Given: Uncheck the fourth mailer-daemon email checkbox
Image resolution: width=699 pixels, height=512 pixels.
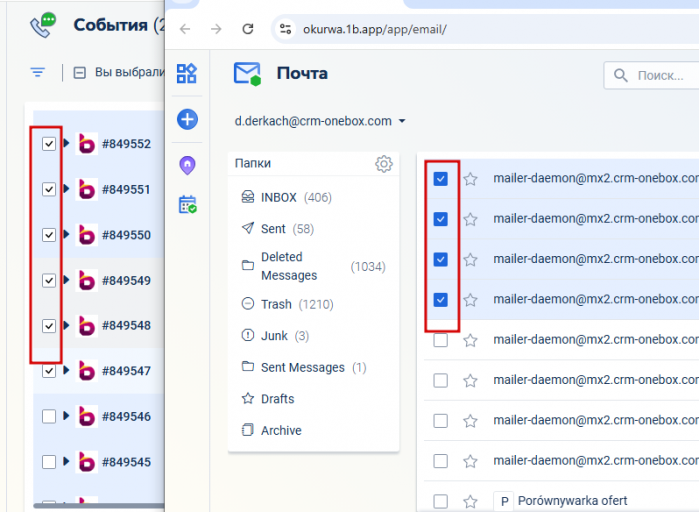Looking at the screenshot, I should (x=440, y=300).
